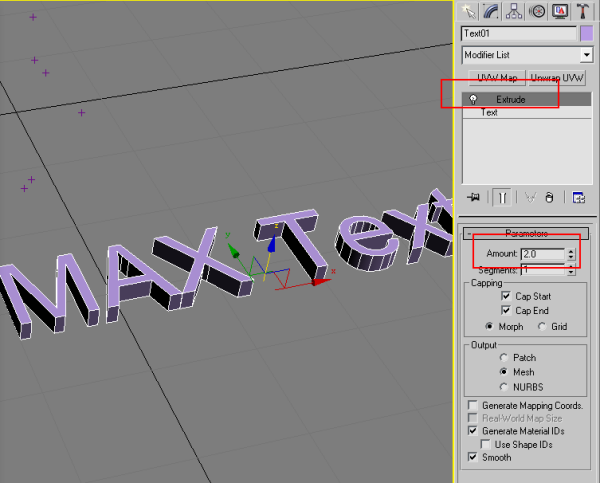
Task: Click the blue Z axis gizmo arrow
Action: [271, 244]
